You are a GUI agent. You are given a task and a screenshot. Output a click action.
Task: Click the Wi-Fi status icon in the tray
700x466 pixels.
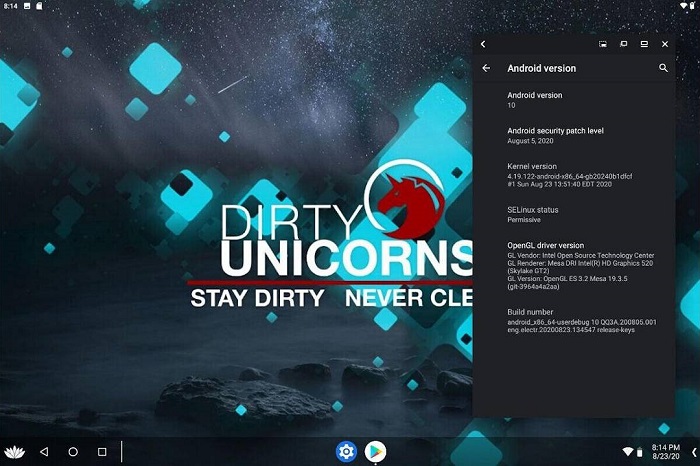click(627, 452)
